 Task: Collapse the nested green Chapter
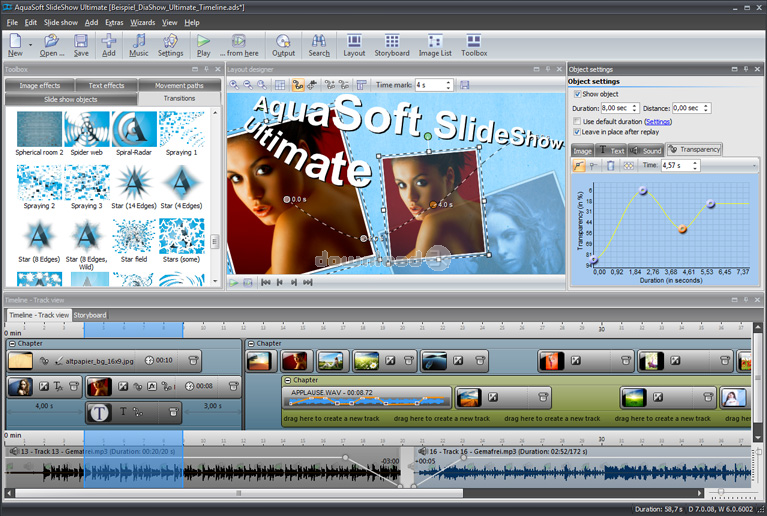click(x=288, y=380)
